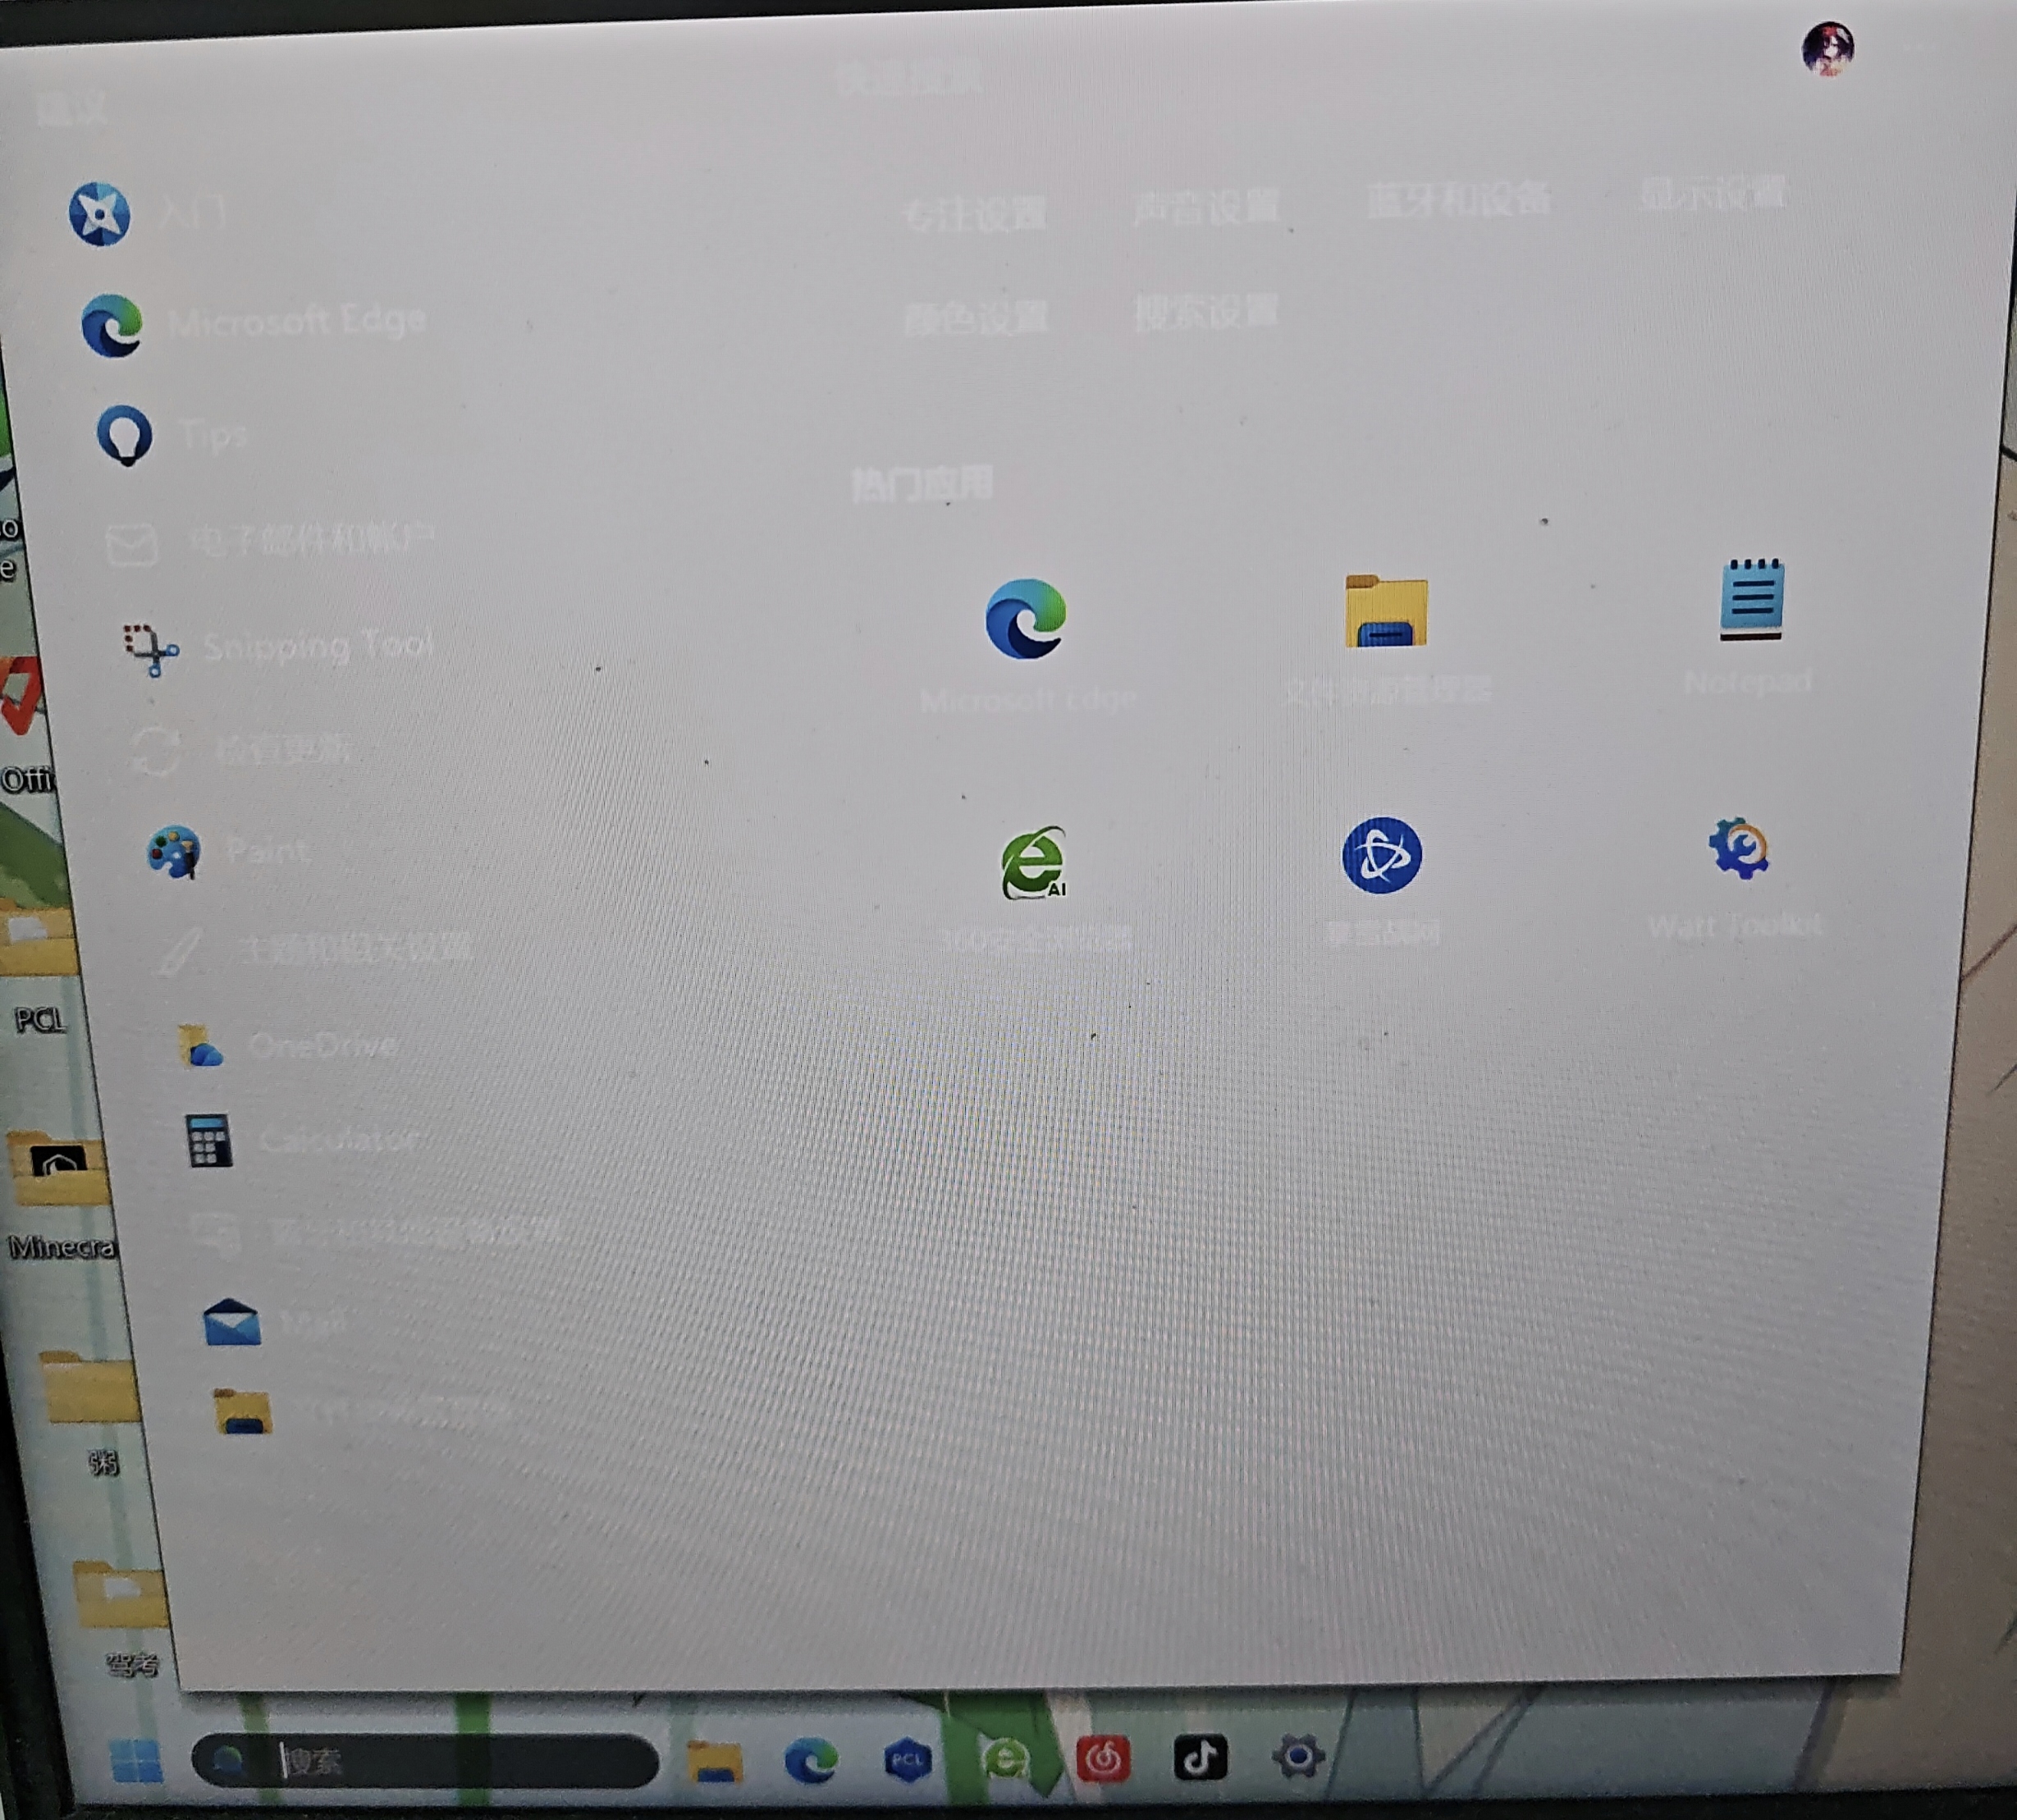Open Microsoft Edge under 热门应用
Screen dimensions: 2017x1820
pyautogui.click(x=1026, y=644)
